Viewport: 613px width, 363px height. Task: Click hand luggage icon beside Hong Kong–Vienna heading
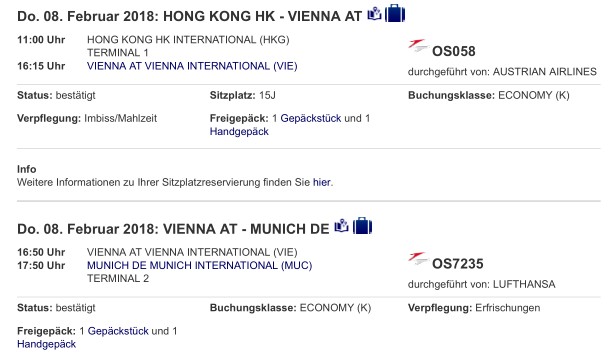point(374,14)
